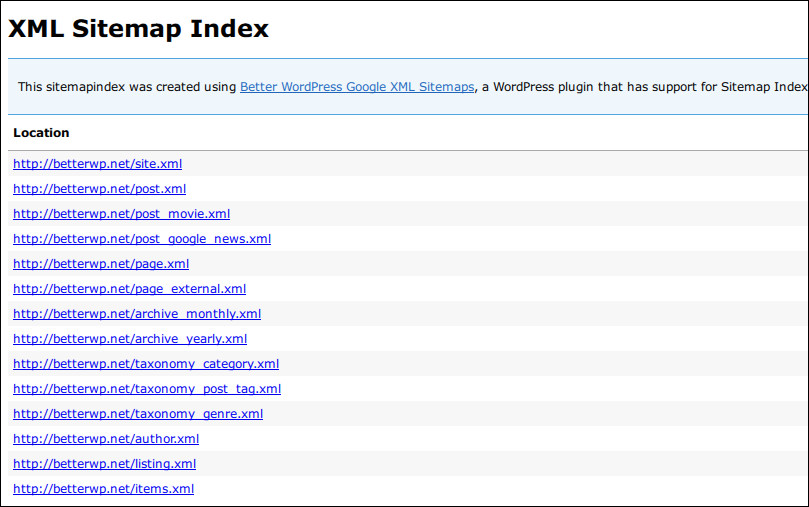Open the post.xml sitemap link

99,189
